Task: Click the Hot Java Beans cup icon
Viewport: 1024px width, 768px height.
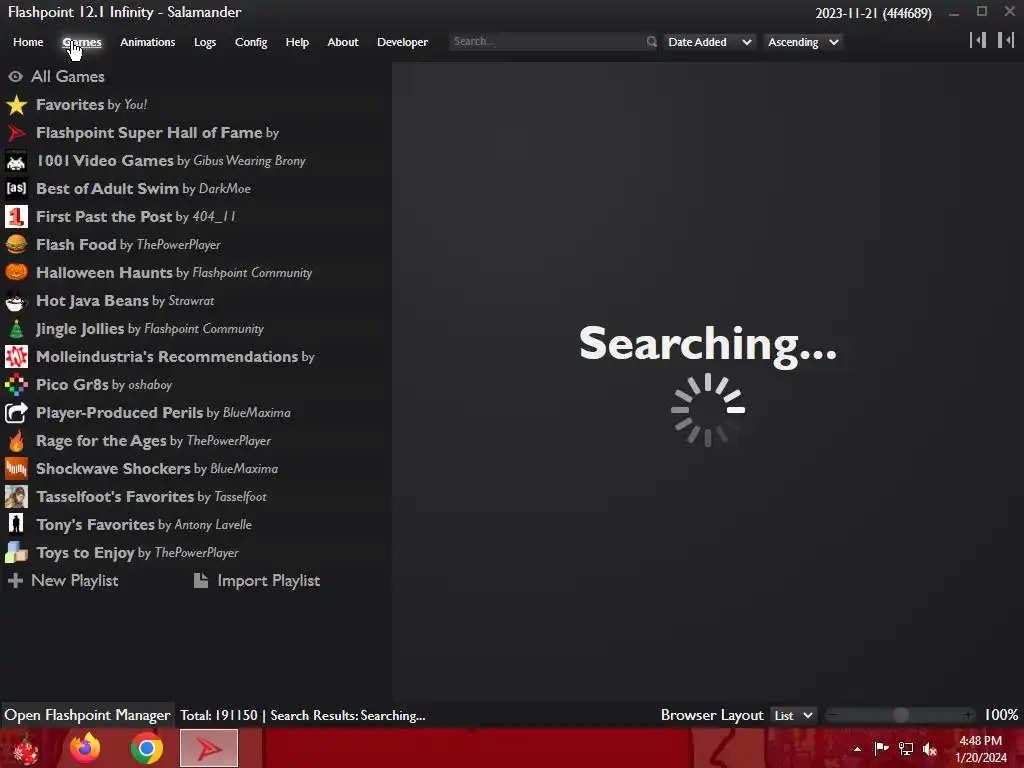Action: pos(16,300)
